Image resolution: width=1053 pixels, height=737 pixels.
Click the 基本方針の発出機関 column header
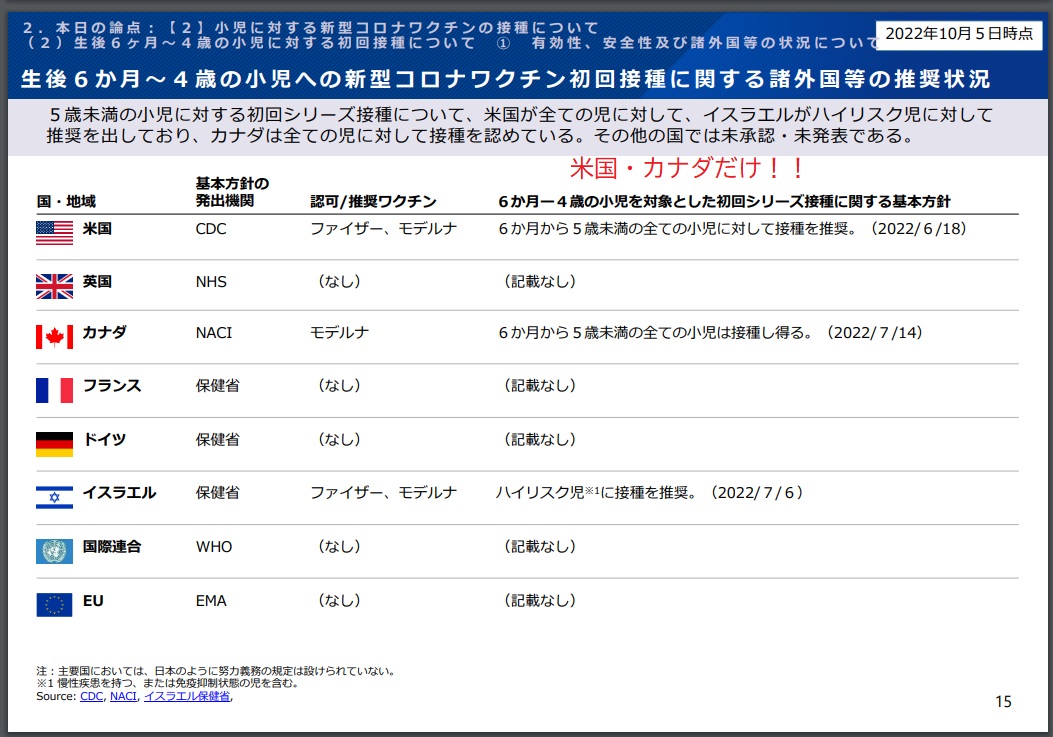coord(232,192)
